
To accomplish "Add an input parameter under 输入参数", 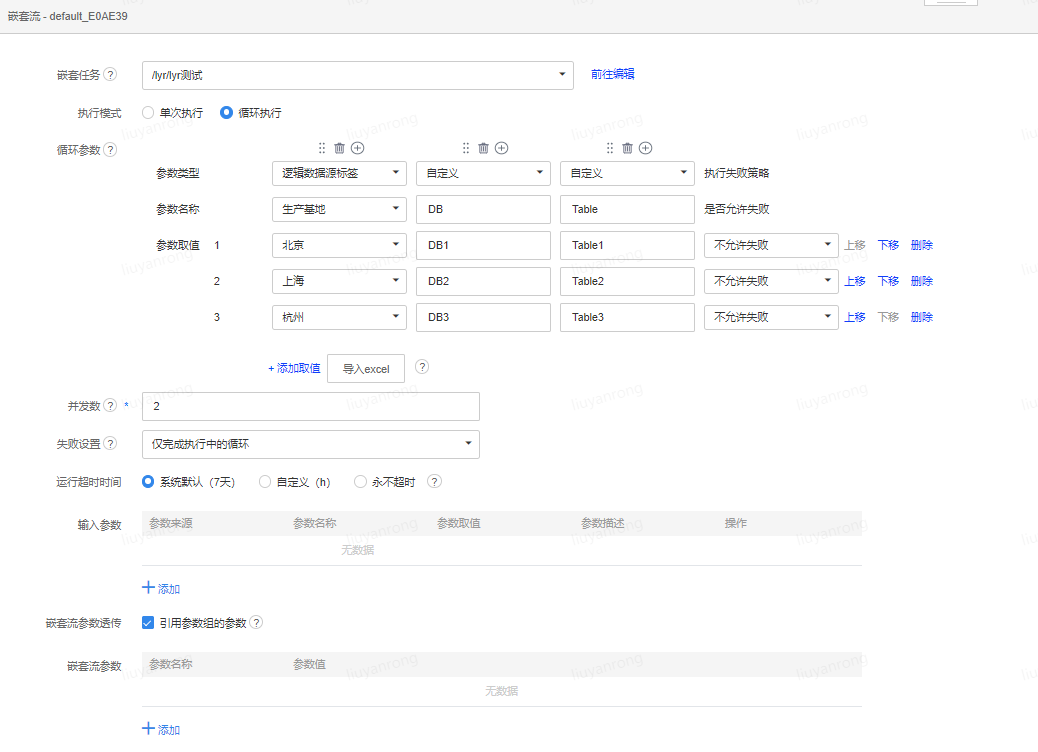I will [x=161, y=588].
